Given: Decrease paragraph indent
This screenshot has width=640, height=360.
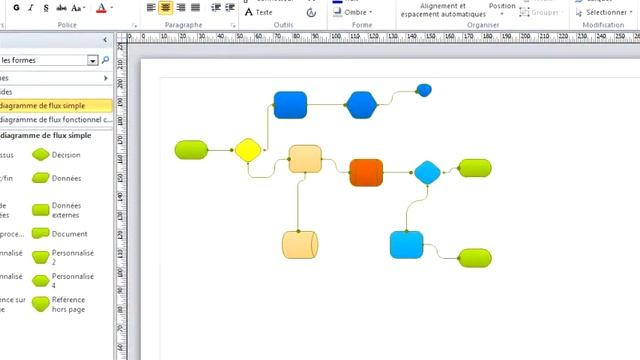Looking at the screenshot, I should coord(216,7).
